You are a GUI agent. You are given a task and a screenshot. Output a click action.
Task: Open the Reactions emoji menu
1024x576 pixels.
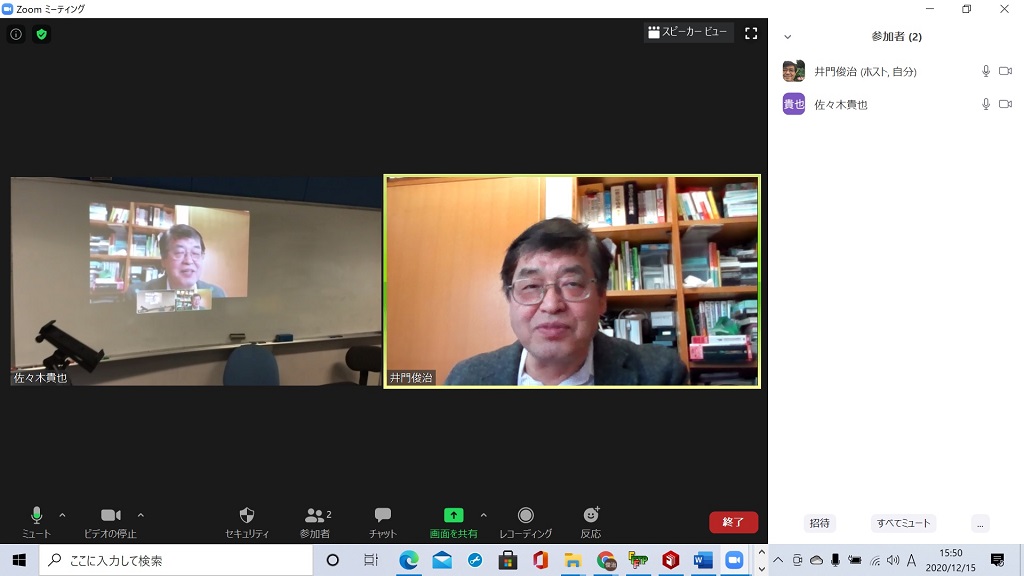(x=591, y=522)
